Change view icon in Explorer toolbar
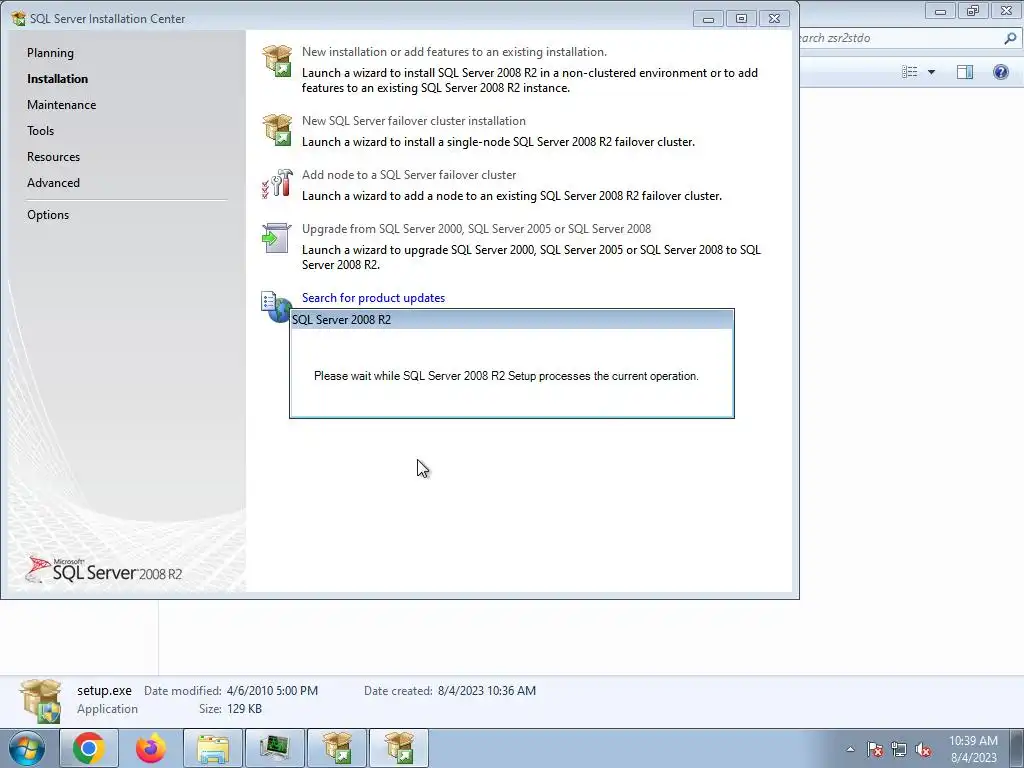This screenshot has width=1024, height=768. 909,72
